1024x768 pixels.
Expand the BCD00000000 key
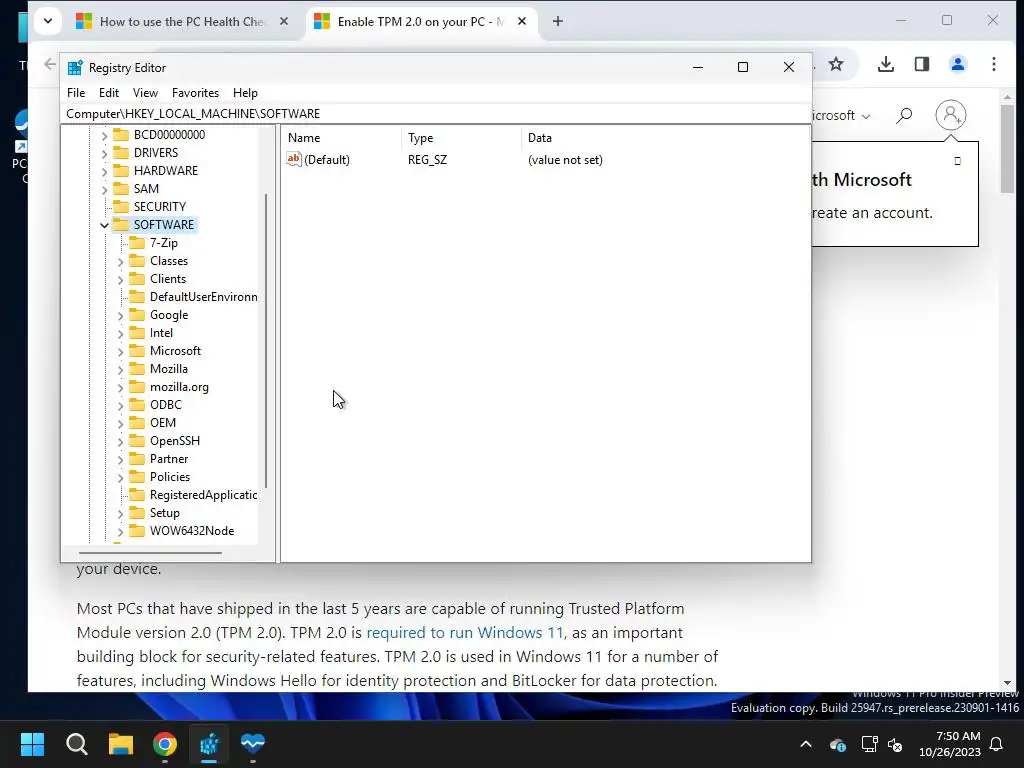click(x=104, y=135)
